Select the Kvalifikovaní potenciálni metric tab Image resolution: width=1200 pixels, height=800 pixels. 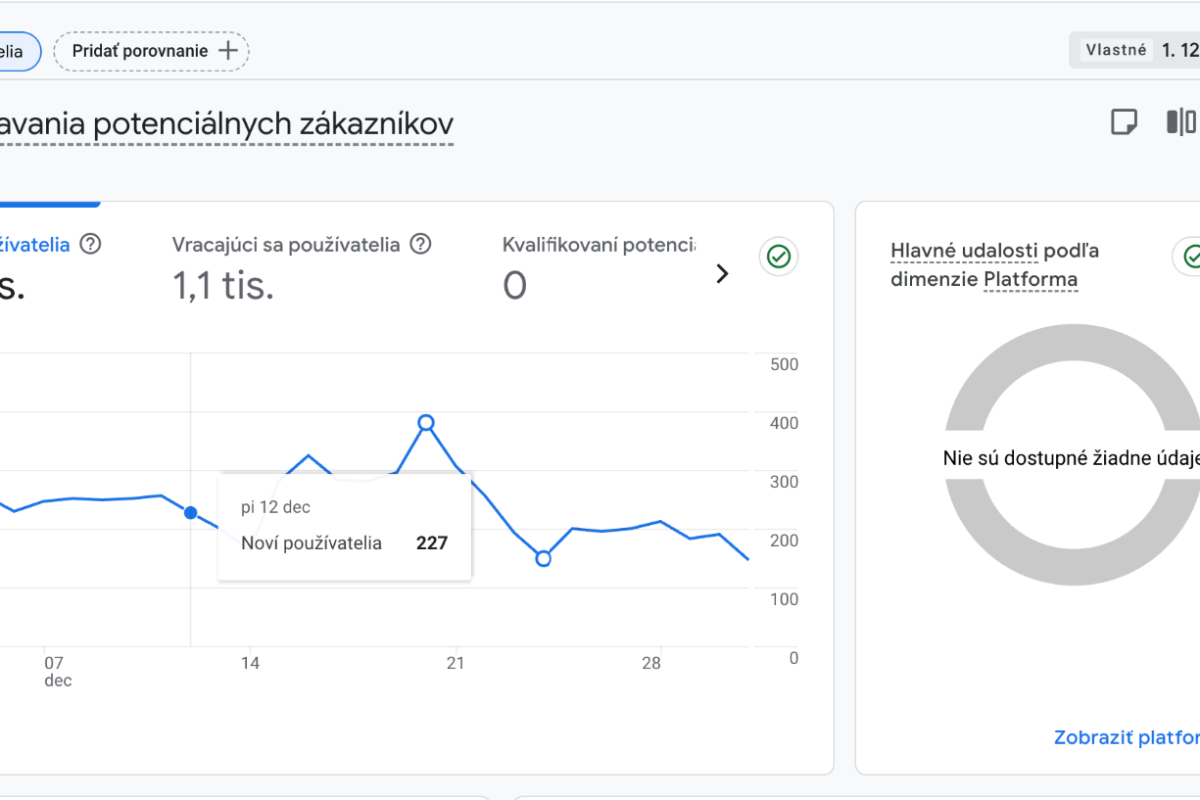click(598, 265)
